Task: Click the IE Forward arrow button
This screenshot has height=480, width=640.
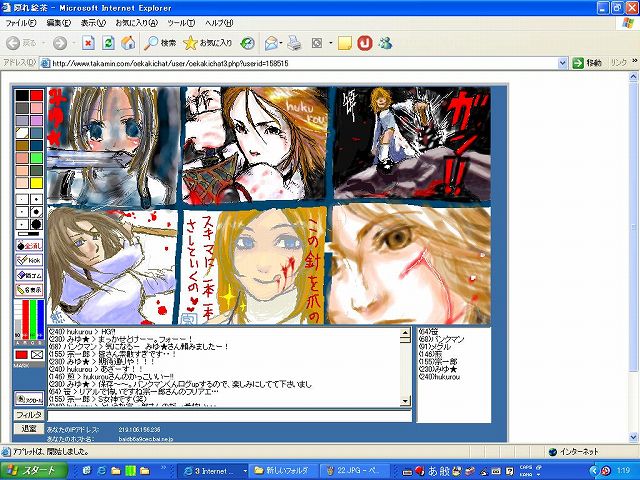Action: click(x=60, y=43)
